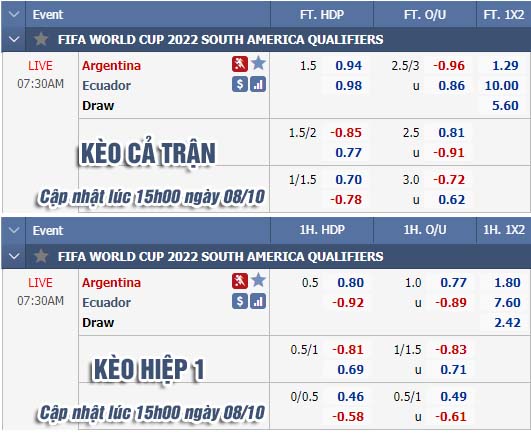Select FT. HDP column header
531x433 pixels.
[x=322, y=15]
